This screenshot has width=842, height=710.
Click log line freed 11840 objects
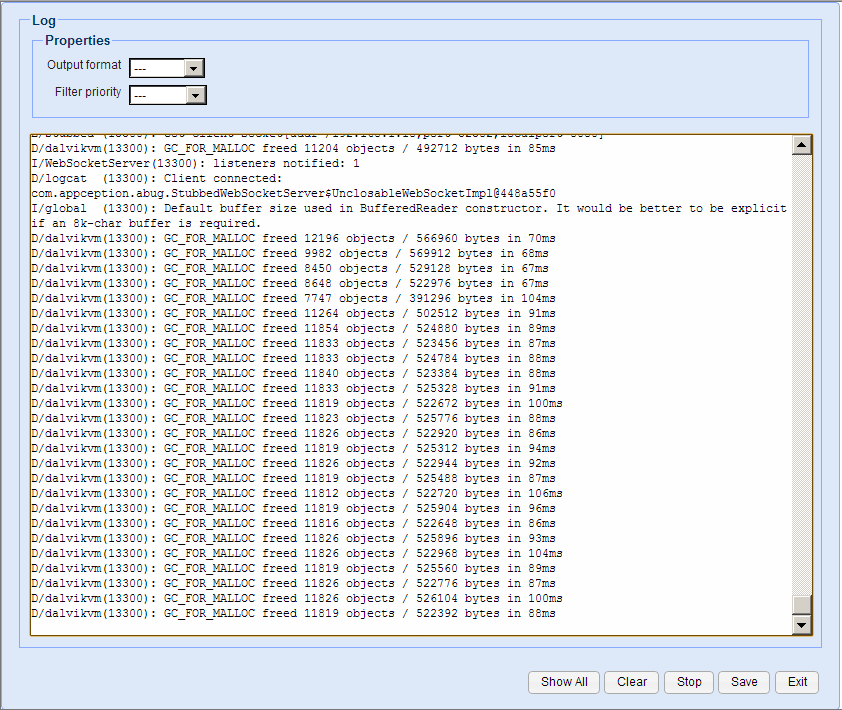click(x=293, y=374)
